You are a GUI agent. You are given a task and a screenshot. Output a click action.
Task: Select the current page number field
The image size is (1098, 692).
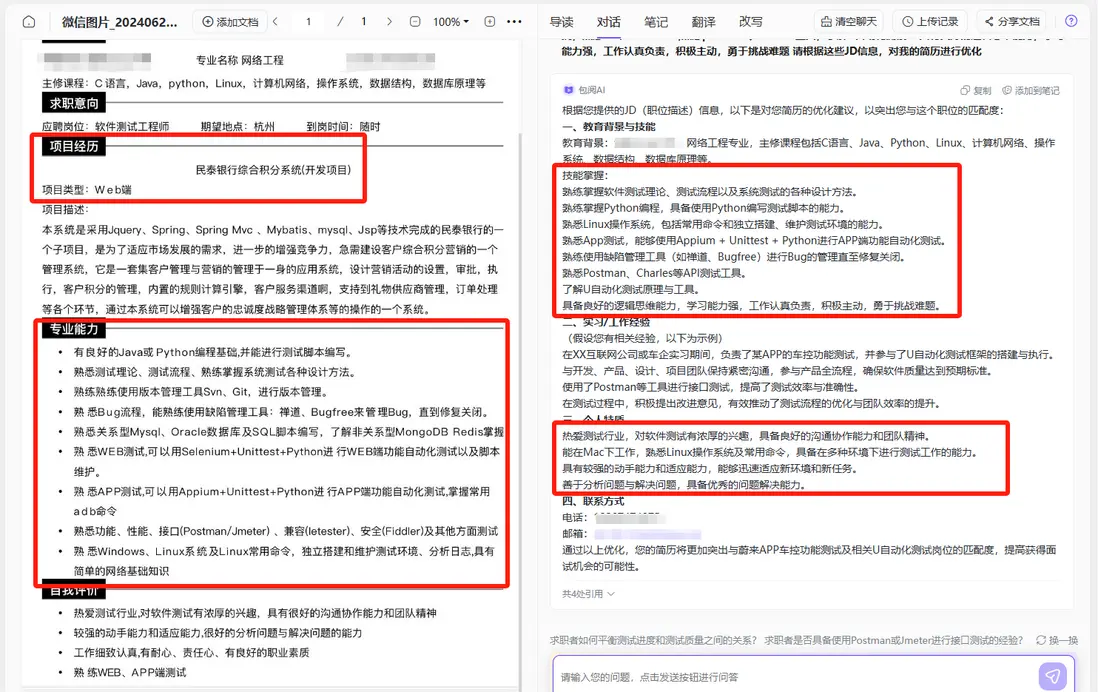pyautogui.click(x=308, y=22)
